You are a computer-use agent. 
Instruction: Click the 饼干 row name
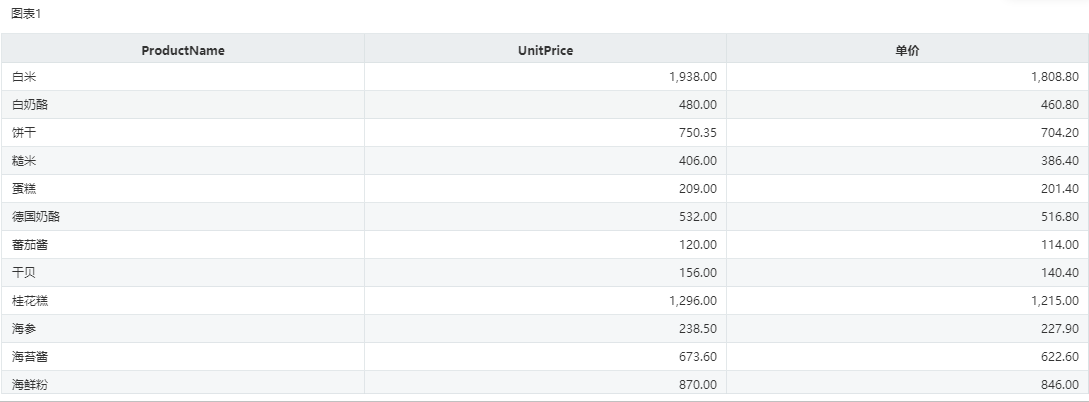(24, 133)
